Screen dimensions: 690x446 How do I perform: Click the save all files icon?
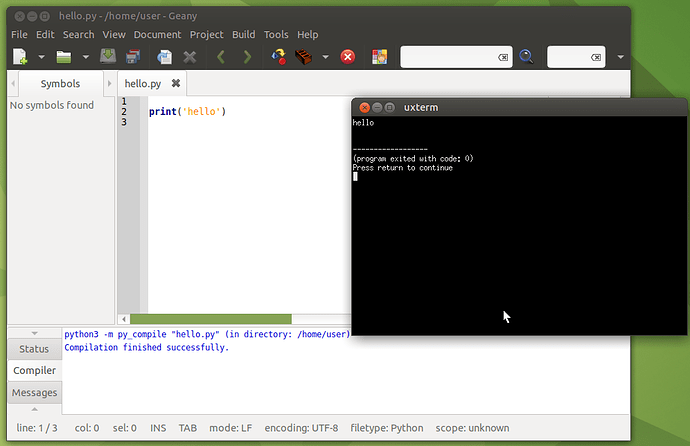pyautogui.click(x=133, y=56)
